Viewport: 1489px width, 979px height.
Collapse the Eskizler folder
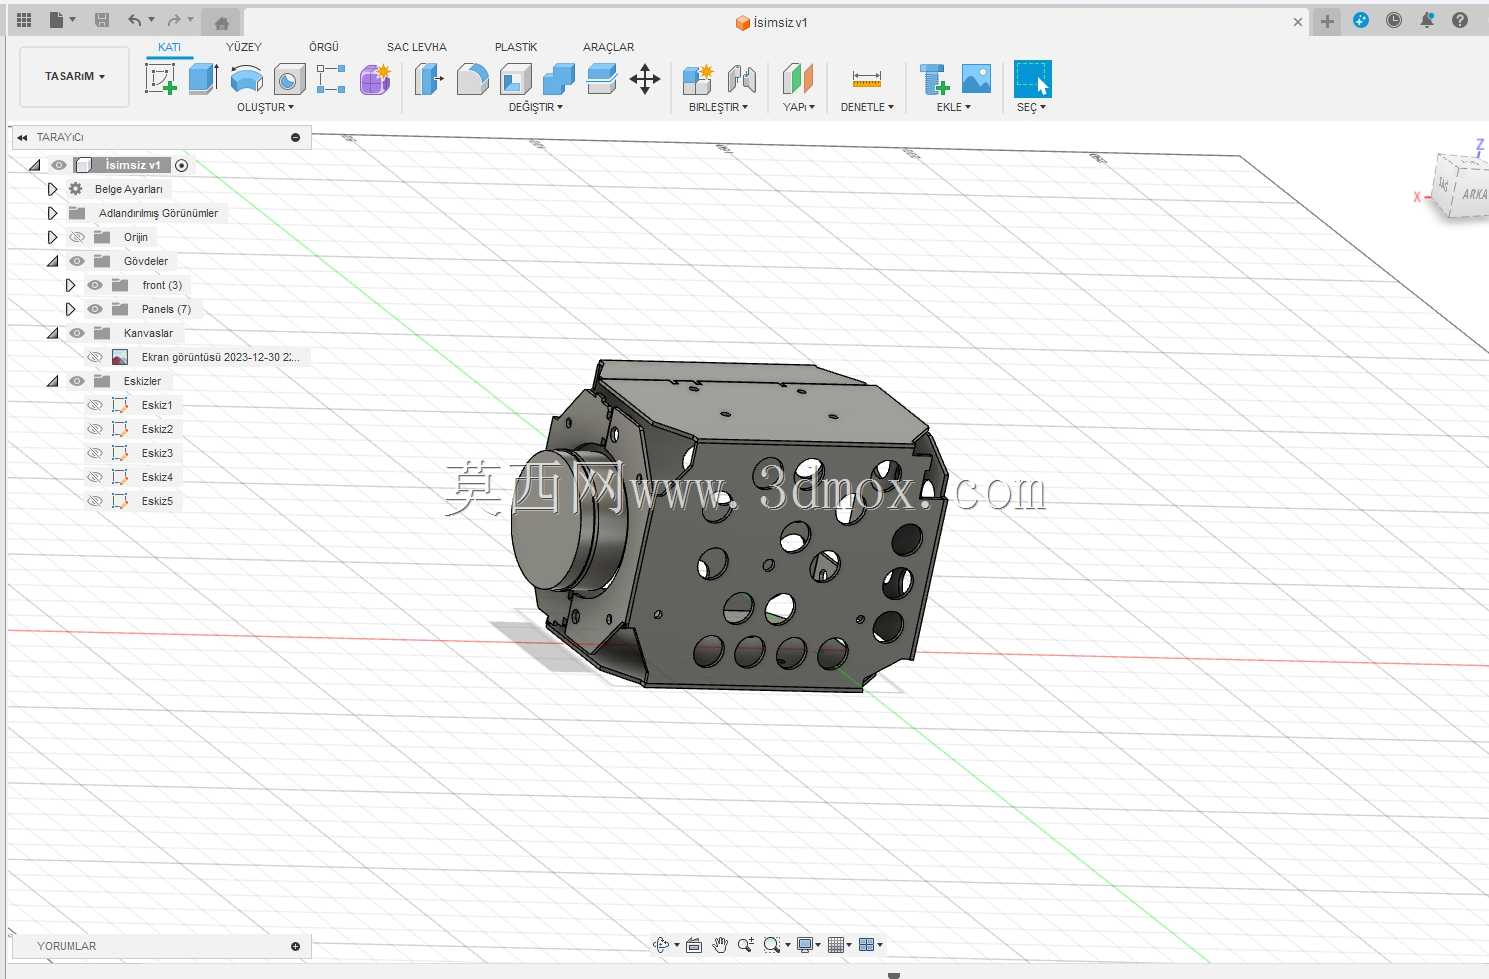coord(52,381)
